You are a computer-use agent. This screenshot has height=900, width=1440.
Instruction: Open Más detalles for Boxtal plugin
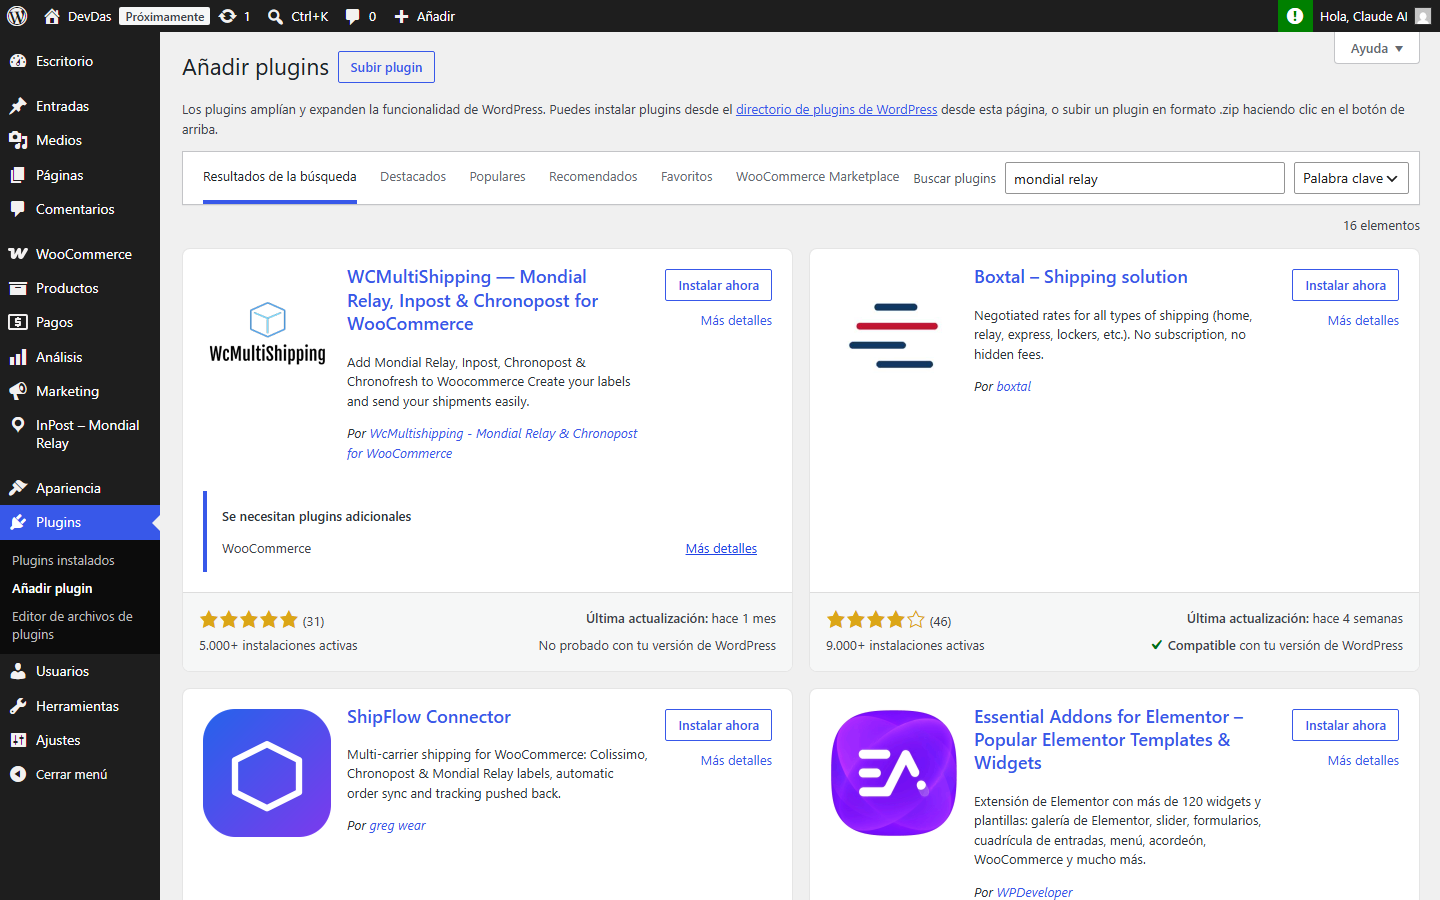click(1363, 321)
